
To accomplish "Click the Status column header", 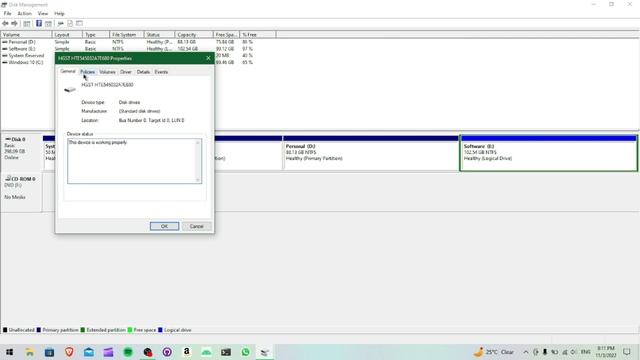I will pos(160,35).
